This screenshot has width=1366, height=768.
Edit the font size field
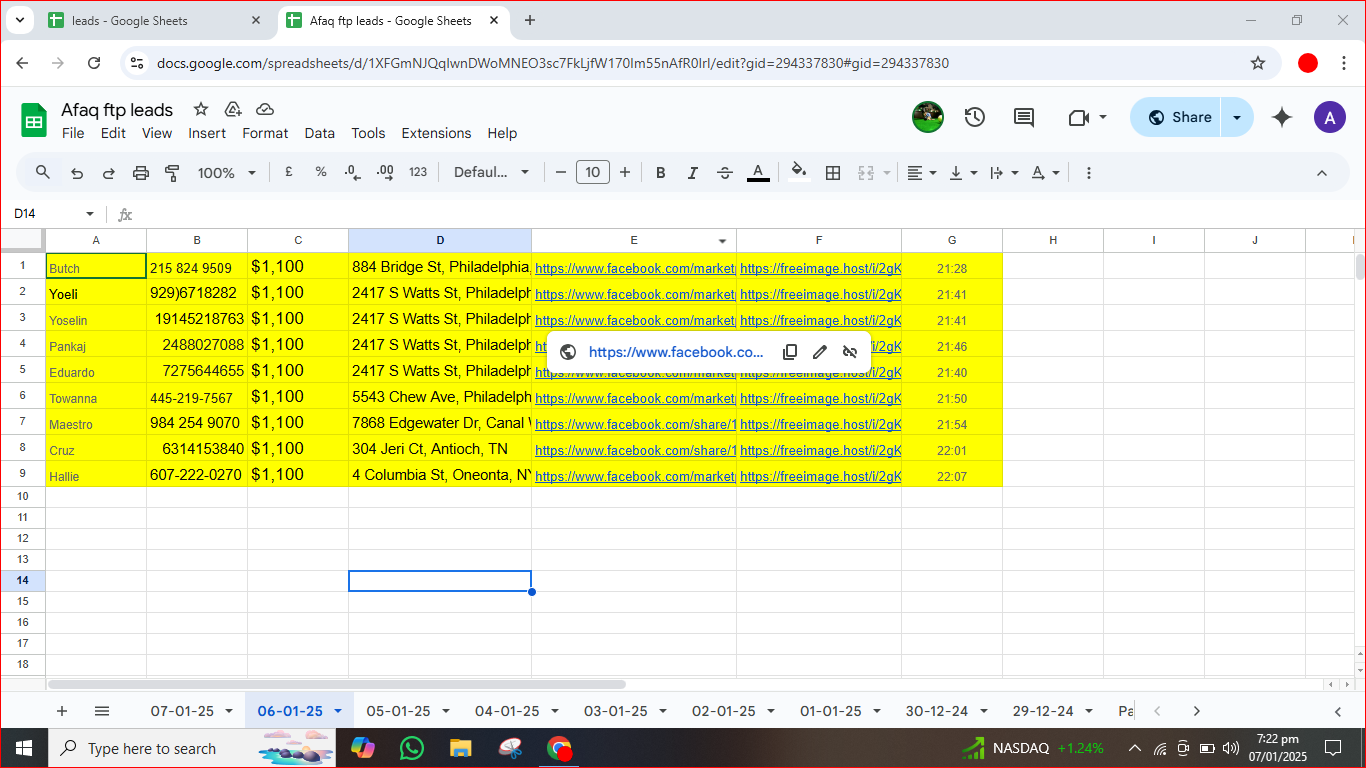point(593,172)
